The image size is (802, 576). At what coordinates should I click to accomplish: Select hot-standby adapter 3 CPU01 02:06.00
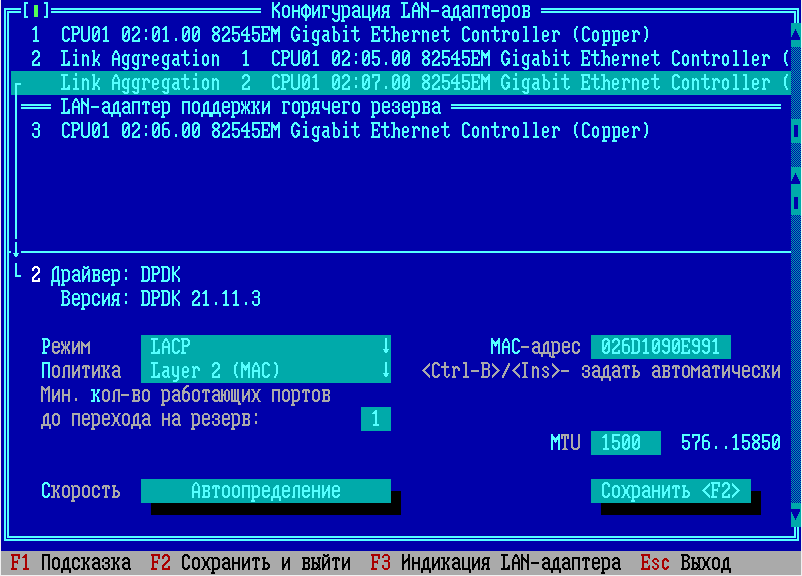coord(340,131)
